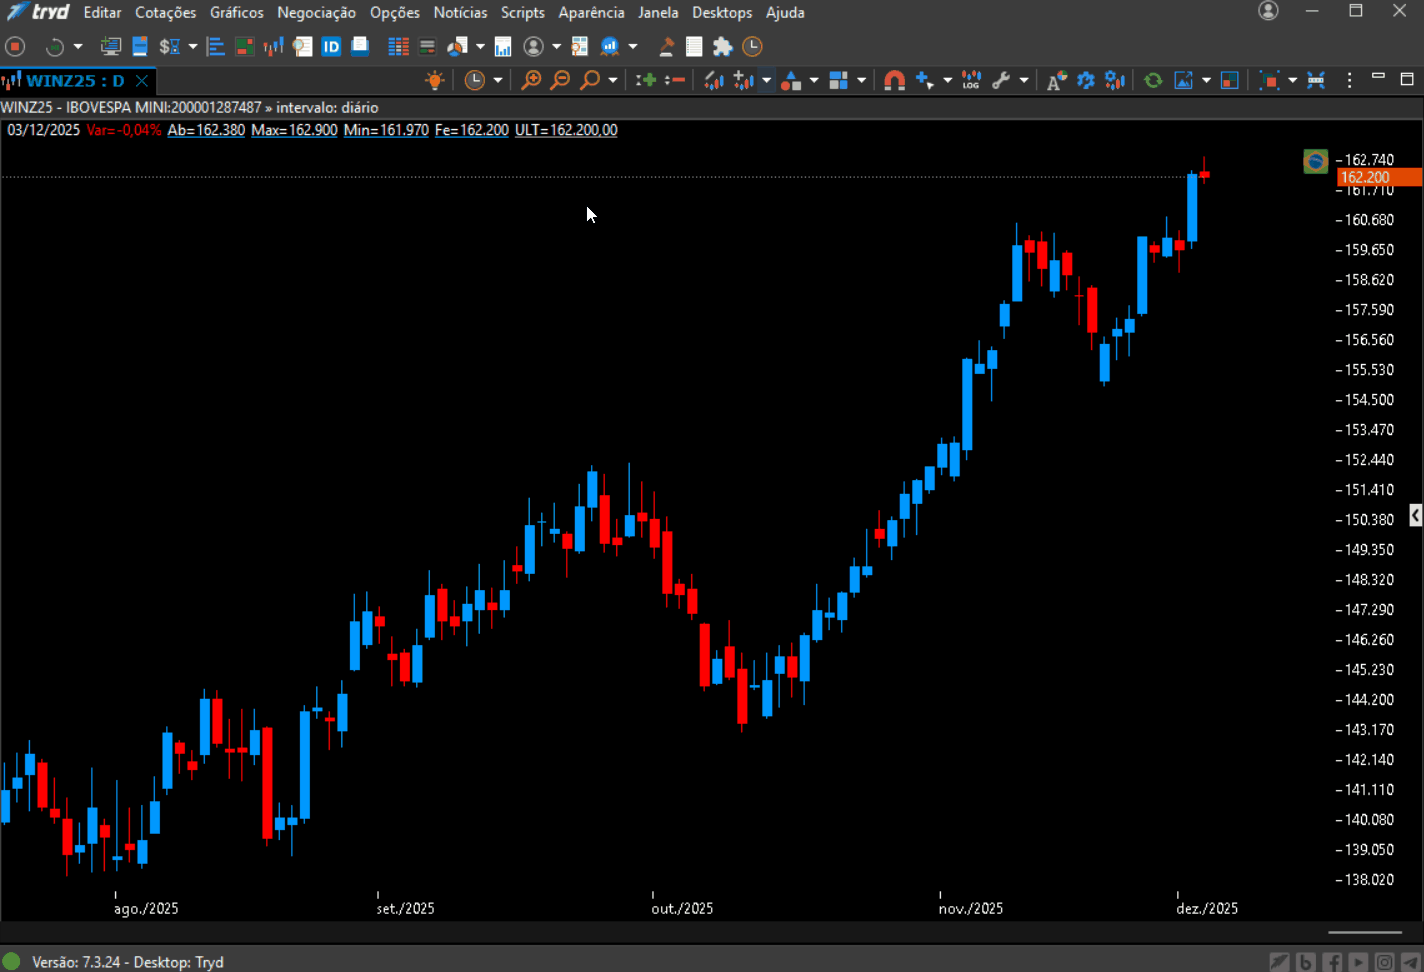Open the candlestick chart icon in main toolbar
This screenshot has width=1424, height=972.
click(x=273, y=46)
